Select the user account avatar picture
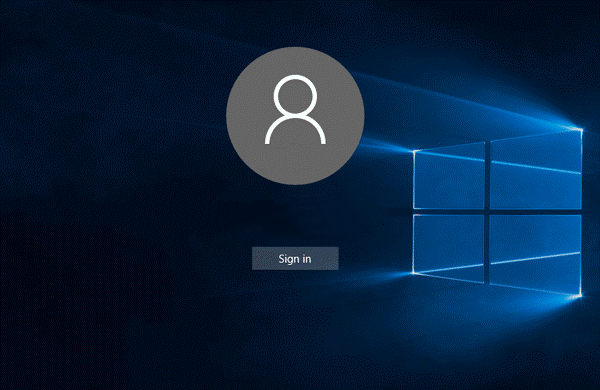600x390 pixels. pyautogui.click(x=295, y=116)
